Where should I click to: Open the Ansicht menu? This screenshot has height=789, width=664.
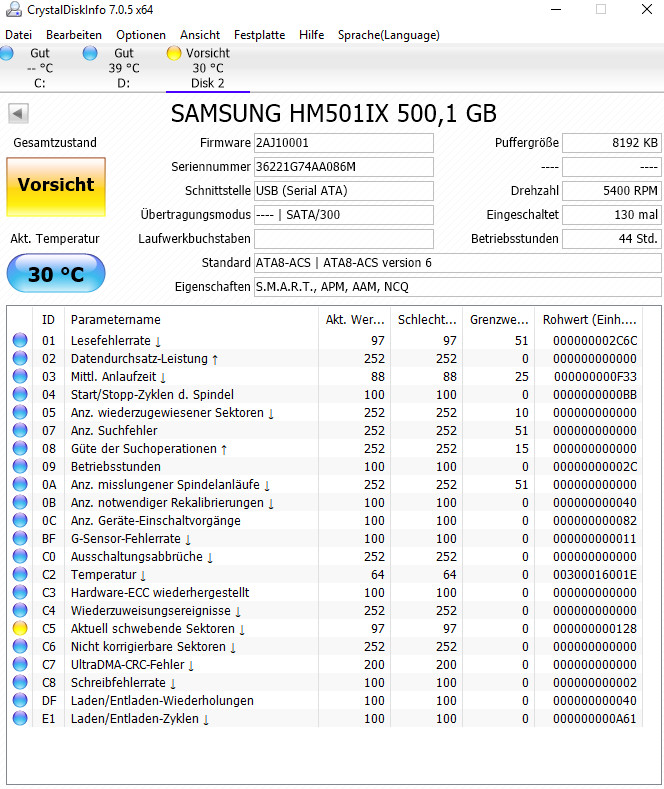click(x=200, y=35)
